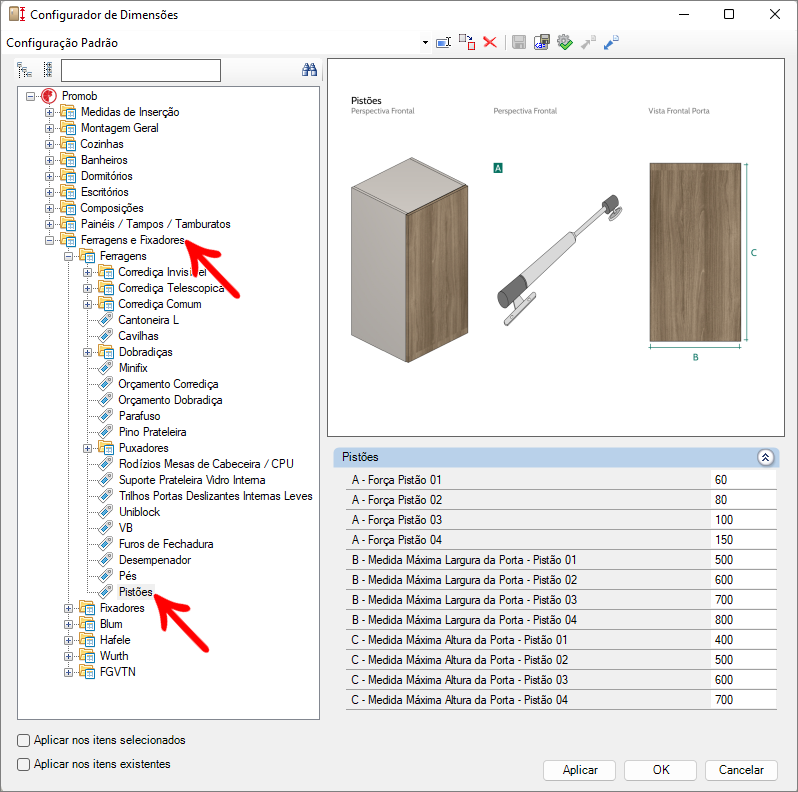Collapse the Pistões properties panel chevron
This screenshot has width=798, height=792.
pyautogui.click(x=765, y=457)
